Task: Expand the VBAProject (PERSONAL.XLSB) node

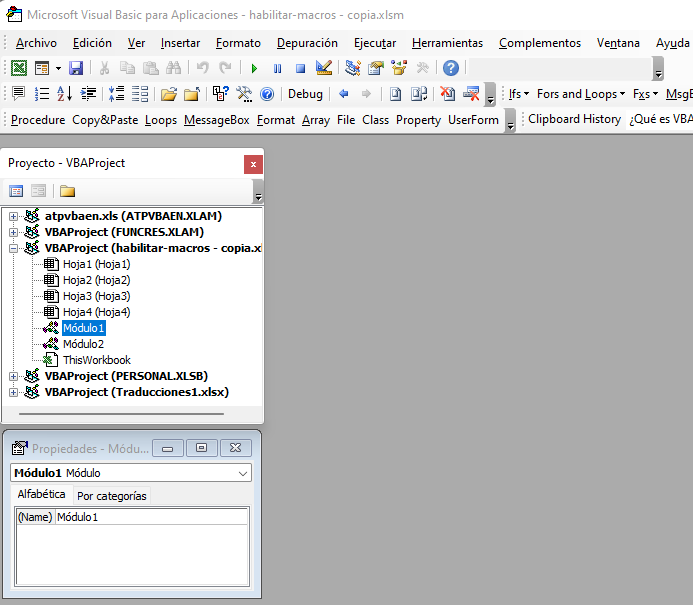Action: point(13,376)
